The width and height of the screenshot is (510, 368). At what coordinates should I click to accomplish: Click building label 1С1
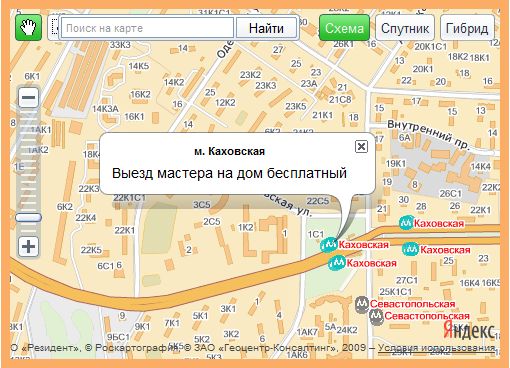click(315, 234)
